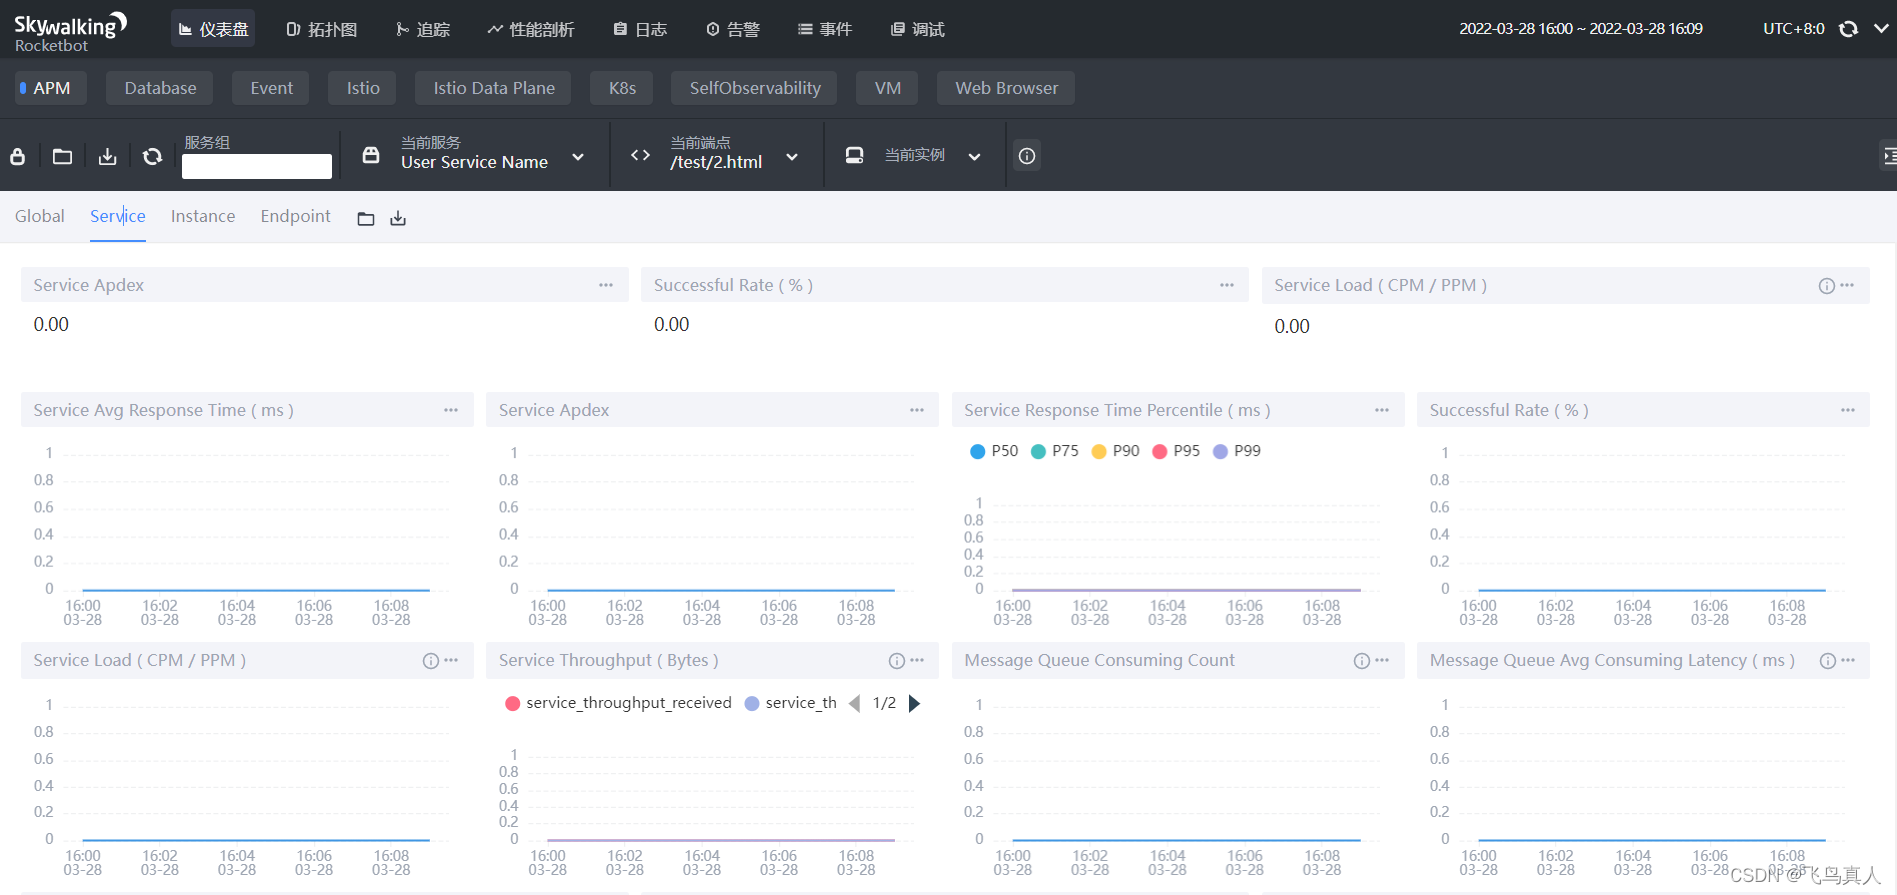Select the SelfObservability dashboard button
This screenshot has height=895, width=1897.
point(755,88)
